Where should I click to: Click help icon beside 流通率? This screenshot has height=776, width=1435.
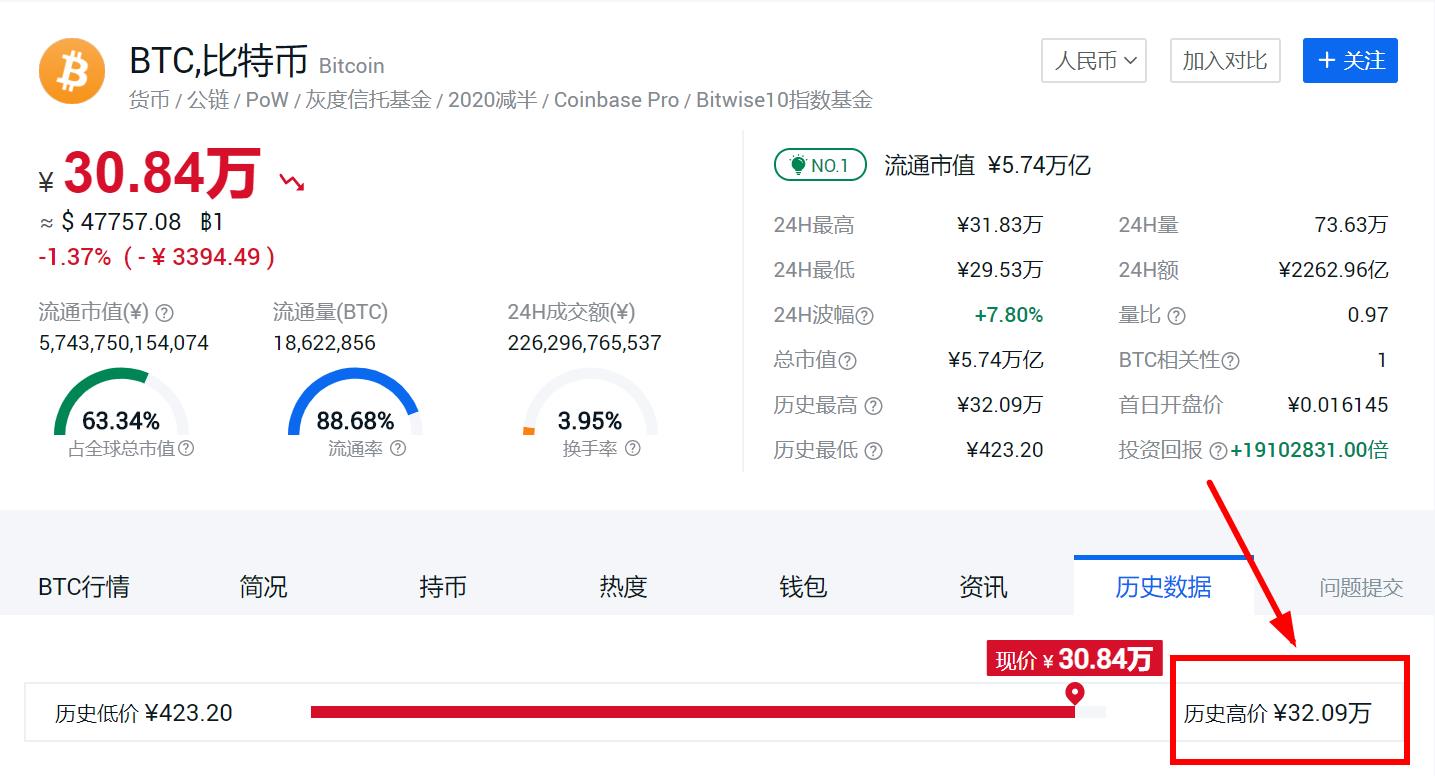pyautogui.click(x=398, y=449)
